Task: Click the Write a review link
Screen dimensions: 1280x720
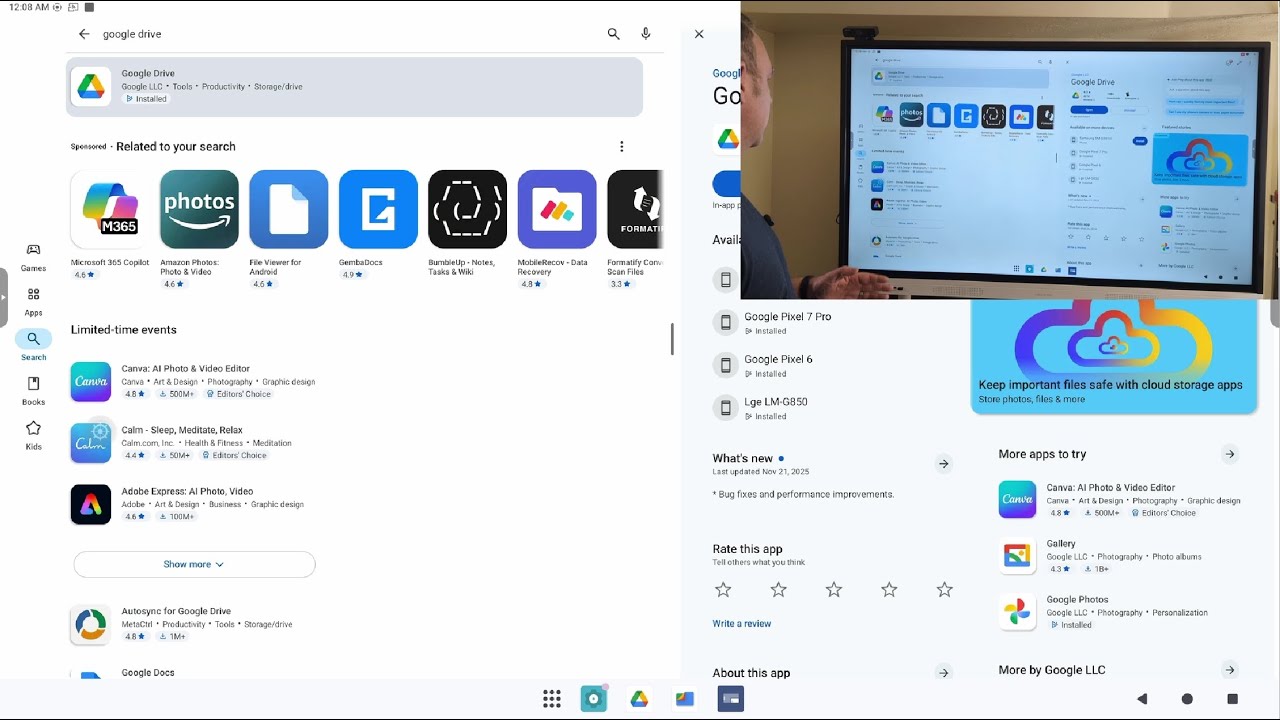Action: coord(742,624)
